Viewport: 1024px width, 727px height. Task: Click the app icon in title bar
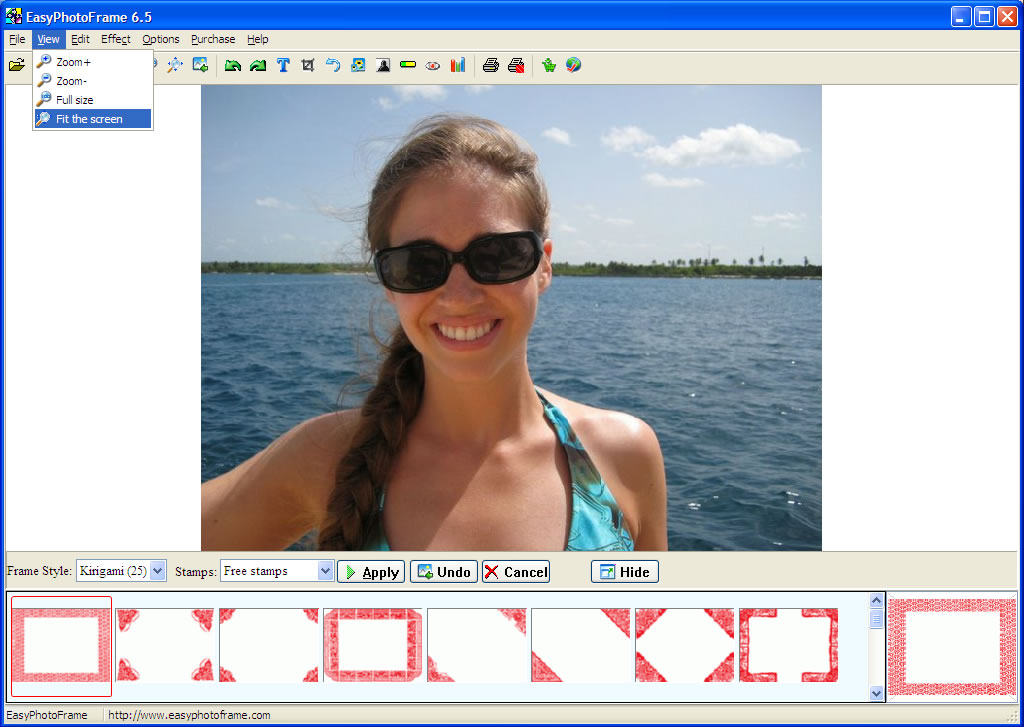click(x=13, y=16)
